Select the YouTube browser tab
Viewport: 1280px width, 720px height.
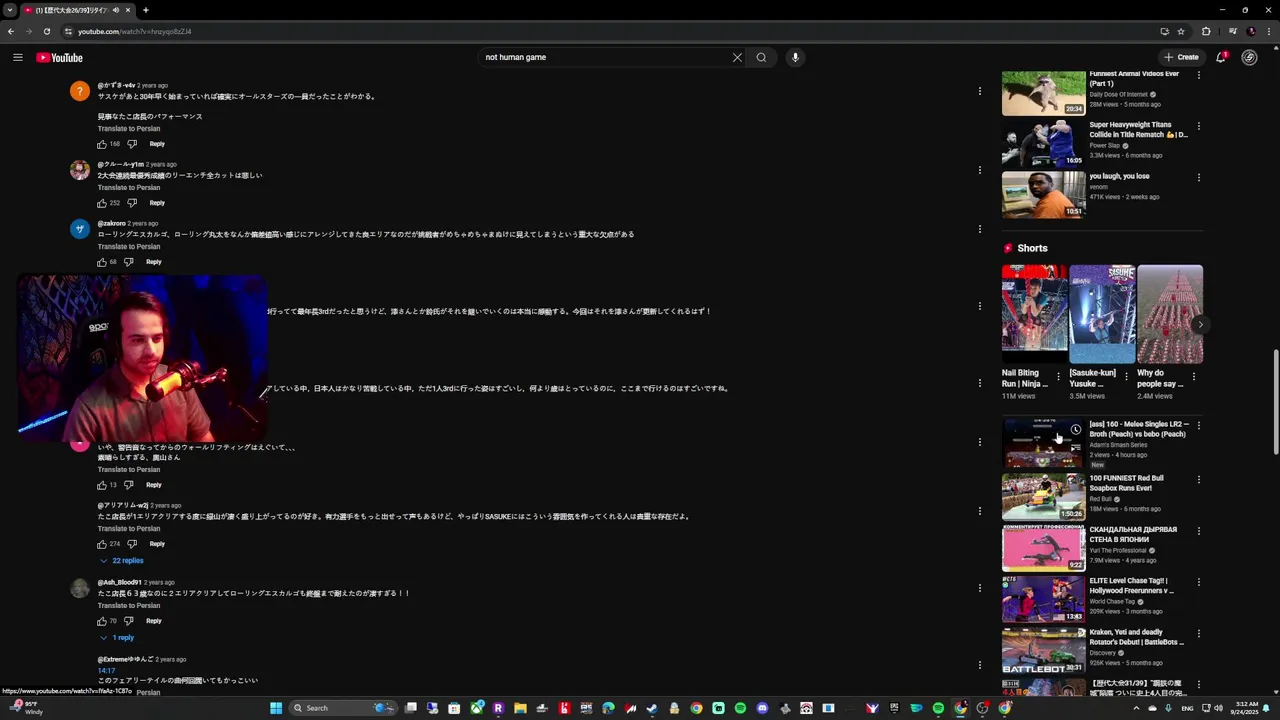[79, 10]
